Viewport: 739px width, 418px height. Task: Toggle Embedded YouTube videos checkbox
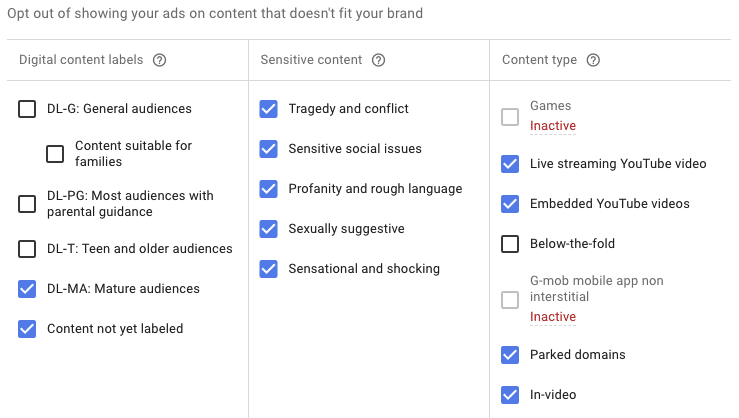click(510, 204)
